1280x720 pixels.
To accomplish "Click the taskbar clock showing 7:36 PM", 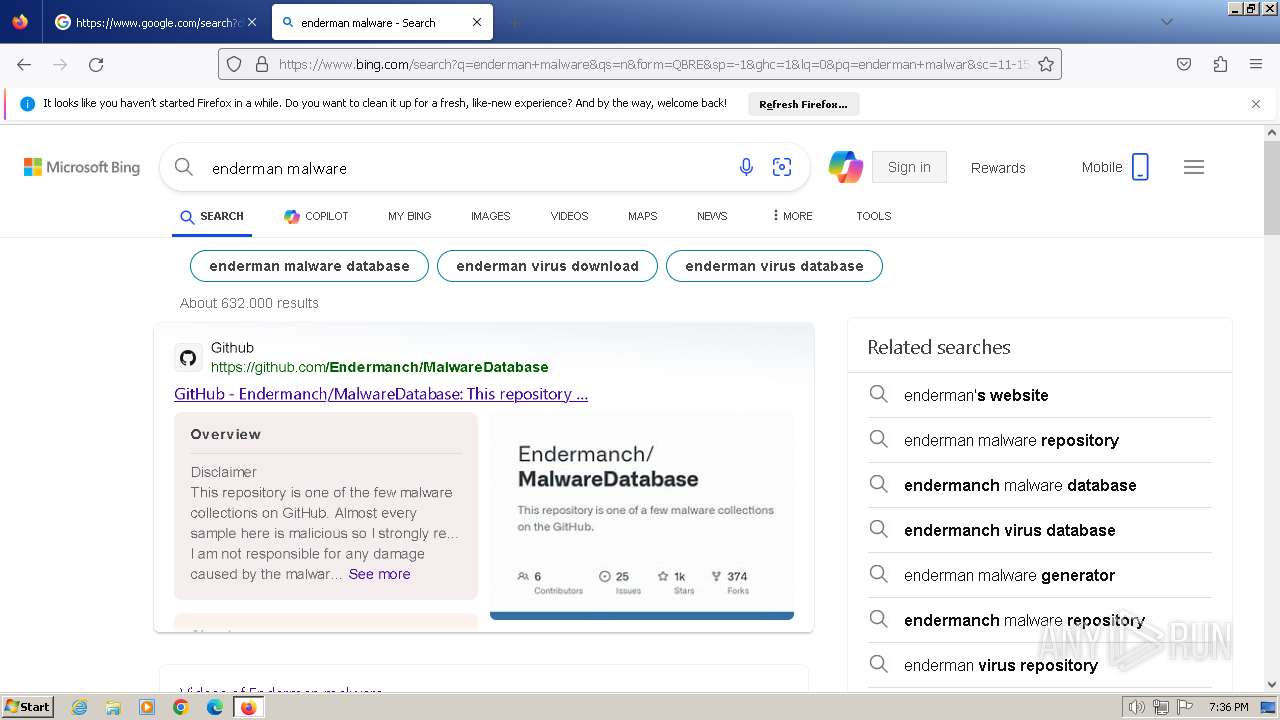I will 1228,707.
